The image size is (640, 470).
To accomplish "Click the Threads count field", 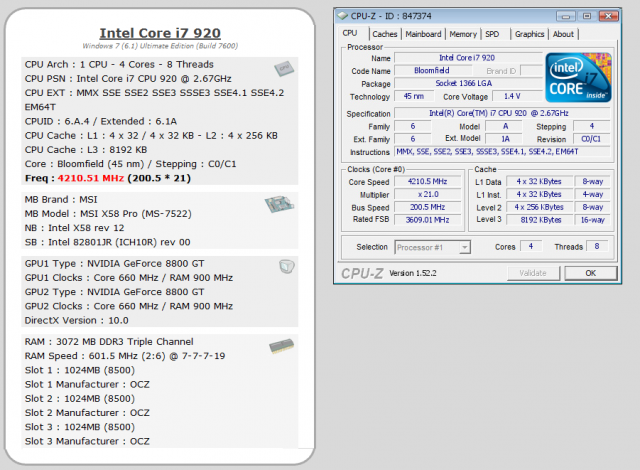I will pos(597,246).
